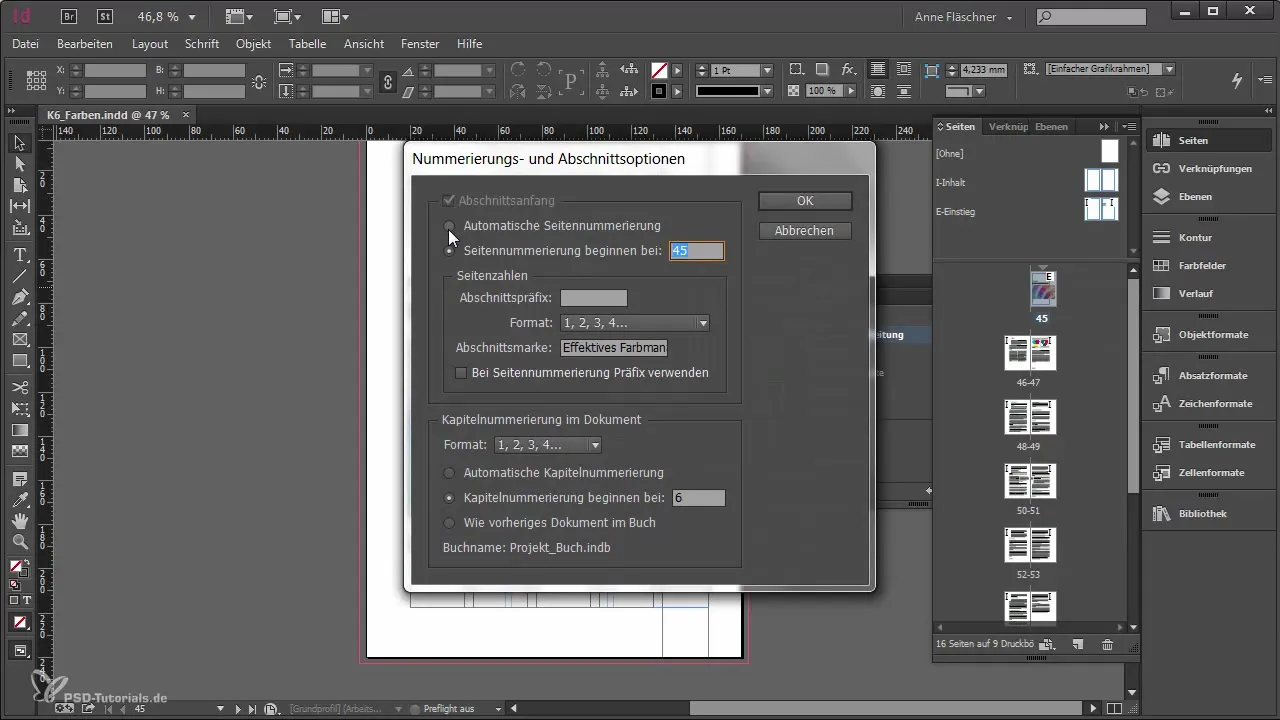Select the Scissors tool
Image resolution: width=1280 pixels, height=720 pixels.
[x=19, y=387]
